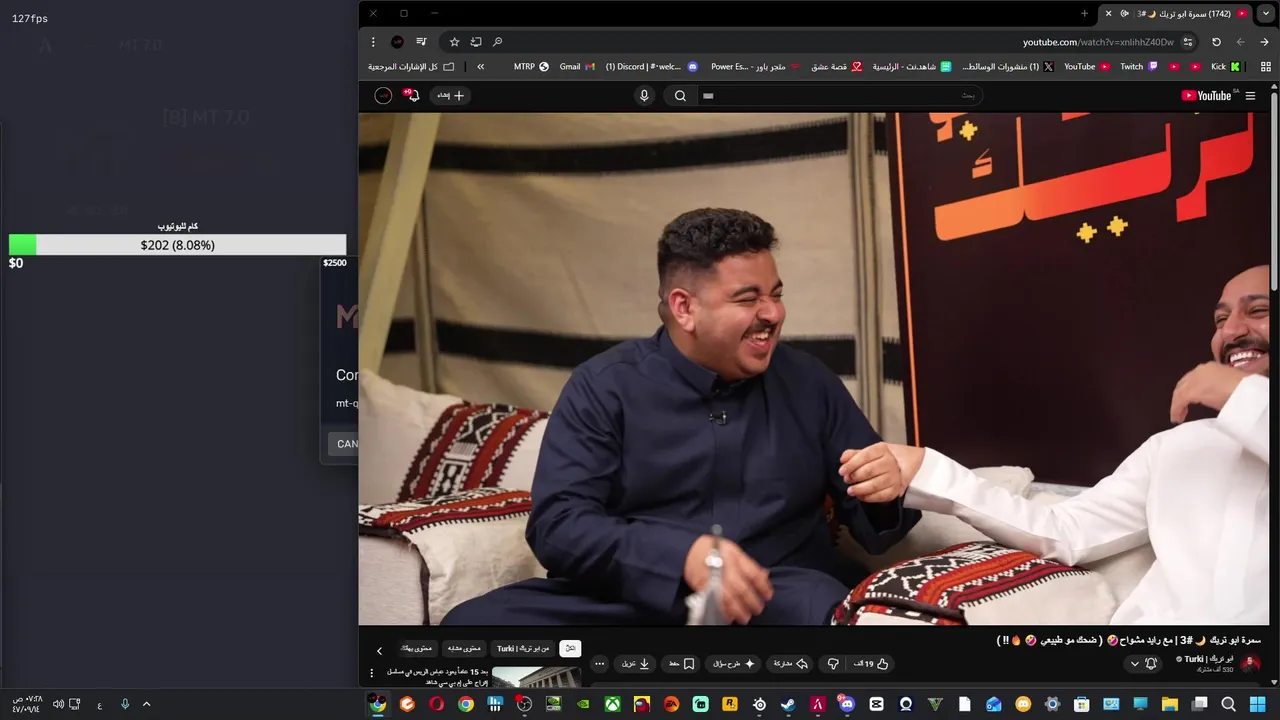Toggle the system tray microphone icon
This screenshot has width=1280, height=720.
click(x=125, y=704)
